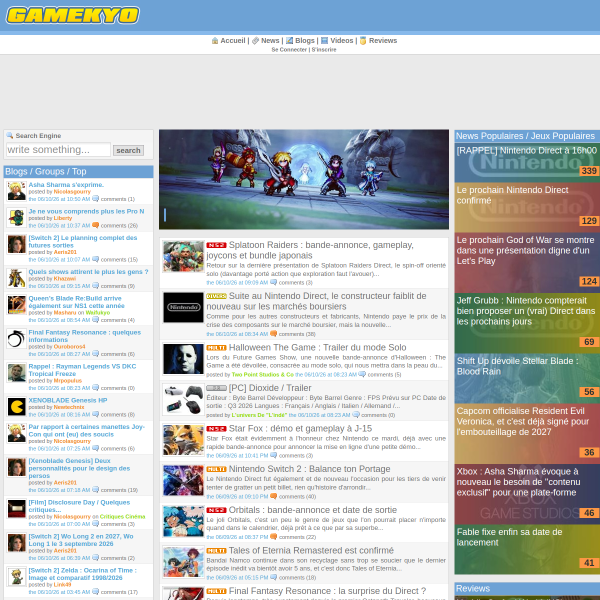Click the NS2 tag on Orbitals article
600x600 pixels.
pos(216,510)
